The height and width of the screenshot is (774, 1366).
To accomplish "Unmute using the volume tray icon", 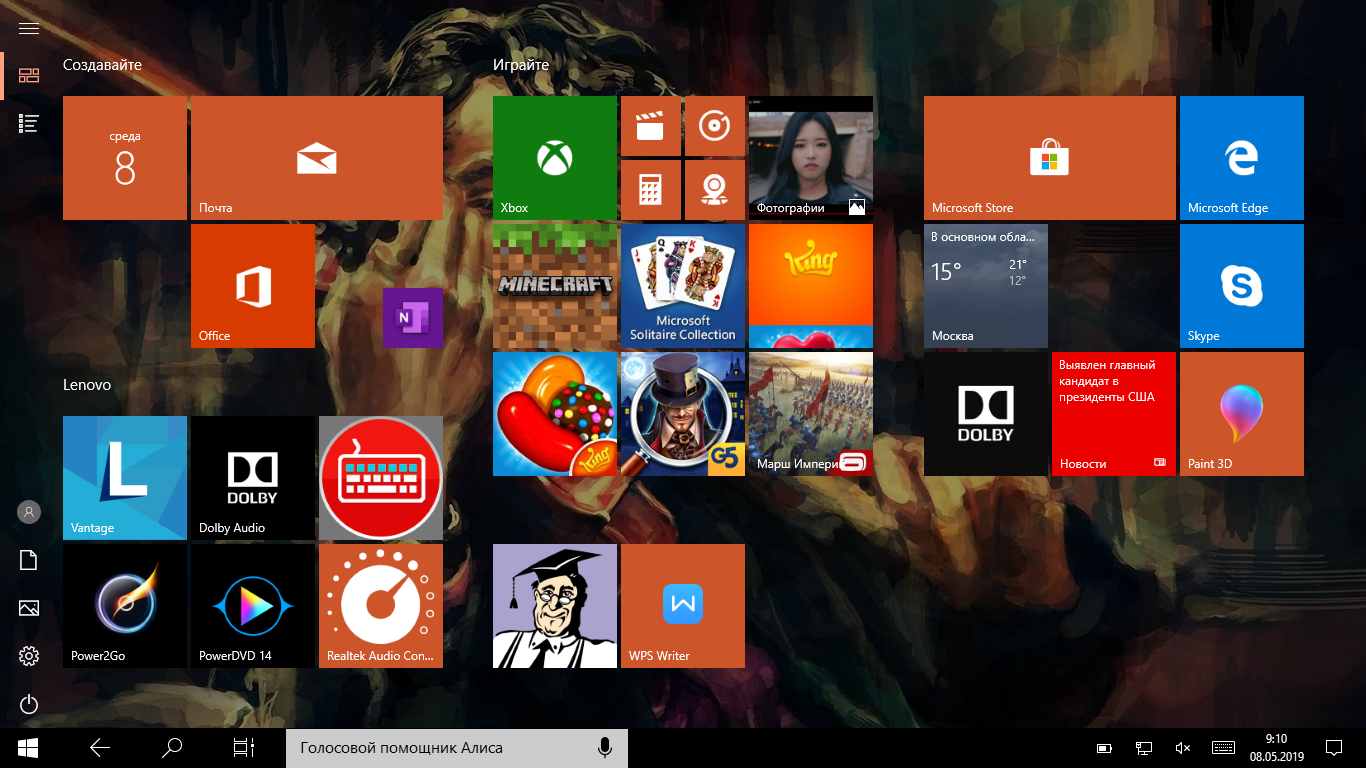I will [1183, 748].
